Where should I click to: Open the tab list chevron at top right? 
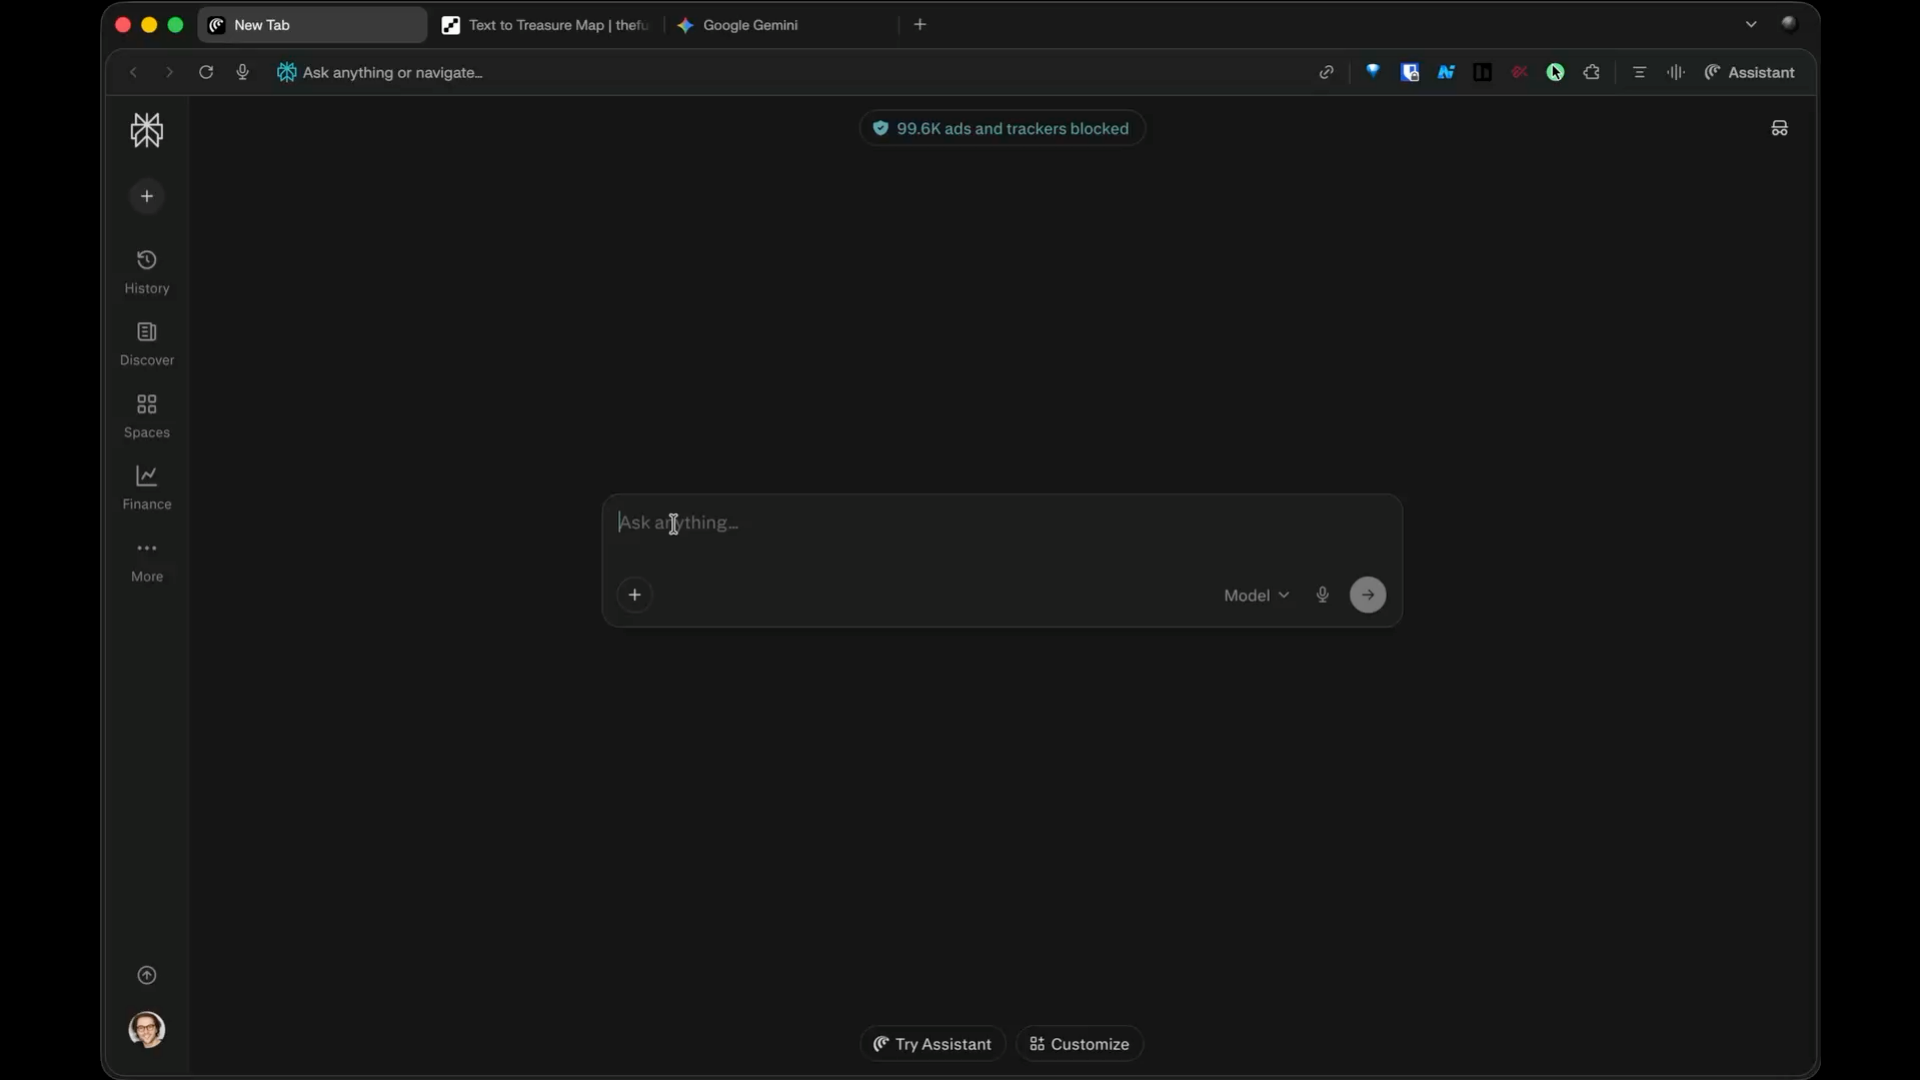pos(1751,24)
